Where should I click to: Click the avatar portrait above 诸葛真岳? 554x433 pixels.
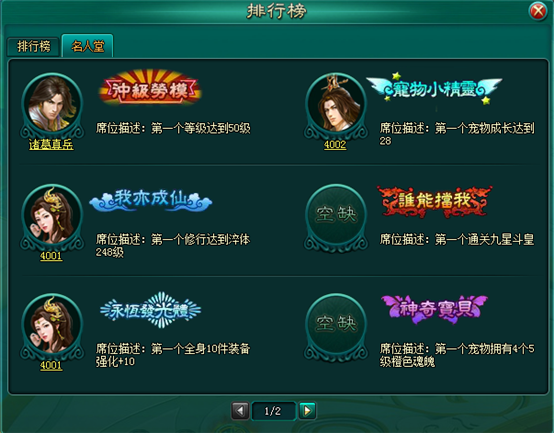52,105
